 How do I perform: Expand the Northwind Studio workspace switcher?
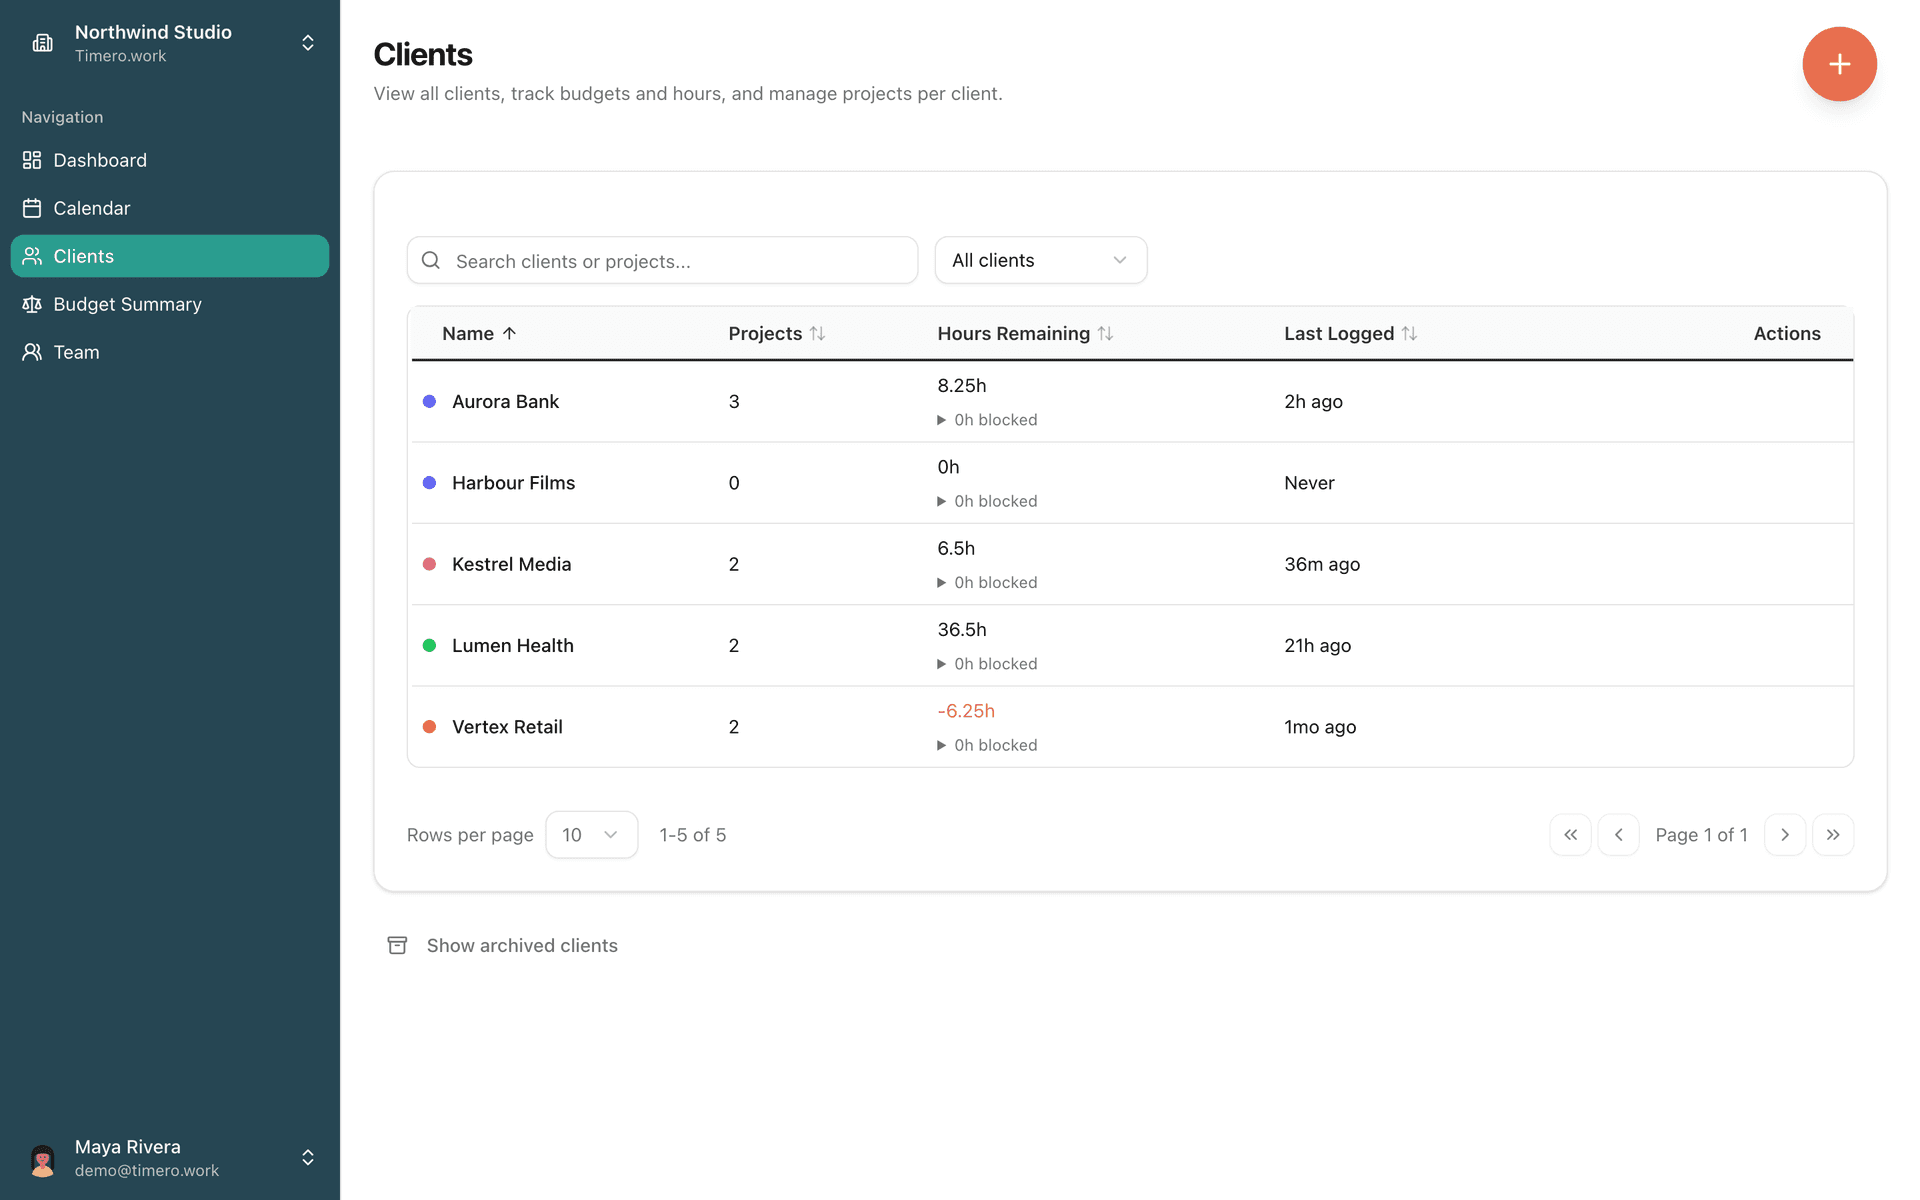point(308,43)
